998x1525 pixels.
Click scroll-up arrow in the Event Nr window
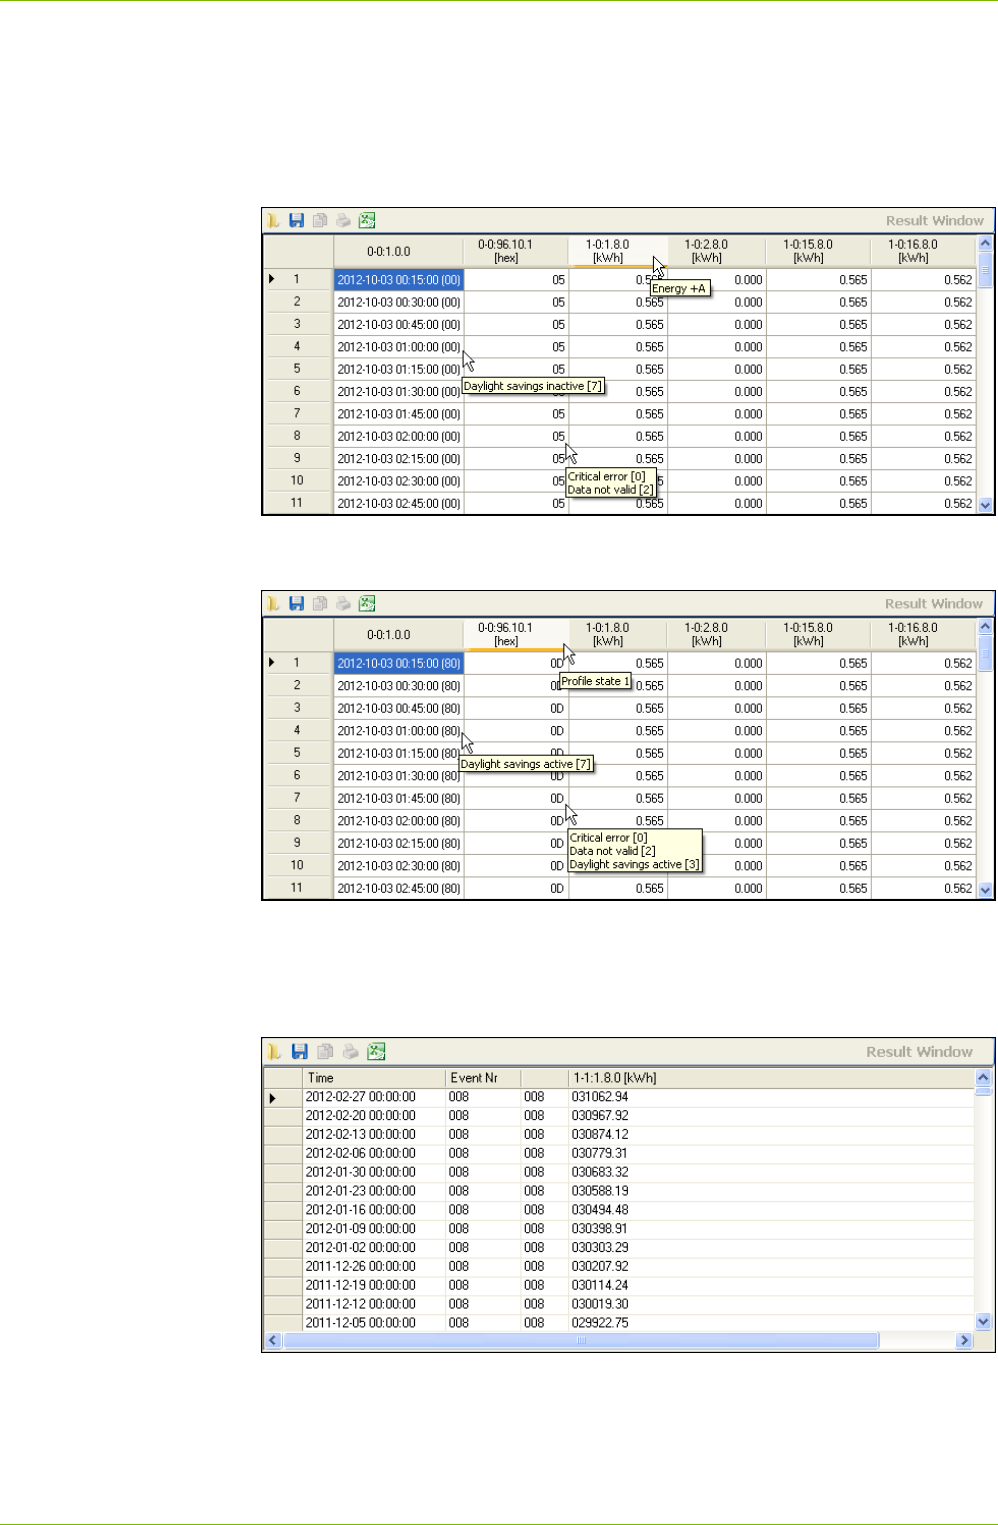983,1077
